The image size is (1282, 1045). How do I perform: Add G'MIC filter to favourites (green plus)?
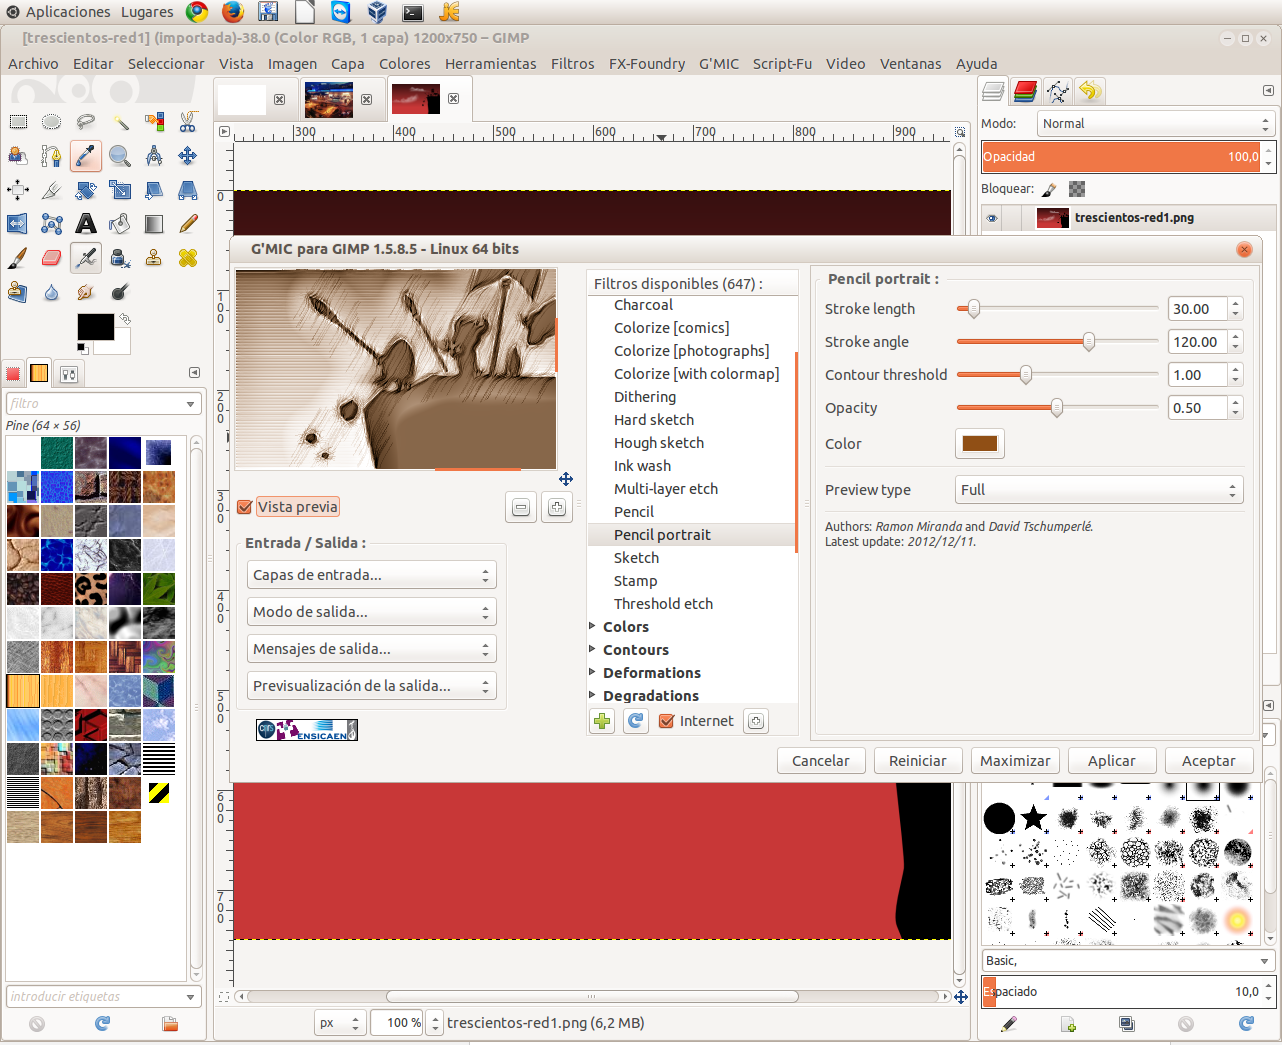tap(602, 721)
